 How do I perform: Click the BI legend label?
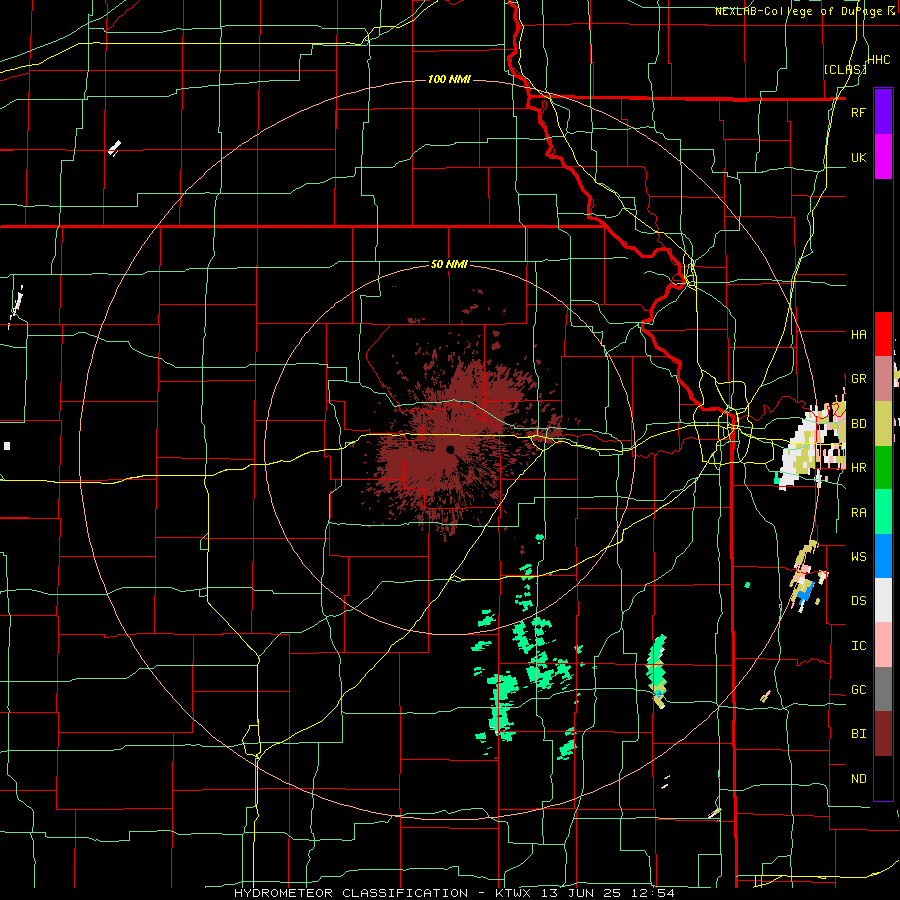pos(858,734)
